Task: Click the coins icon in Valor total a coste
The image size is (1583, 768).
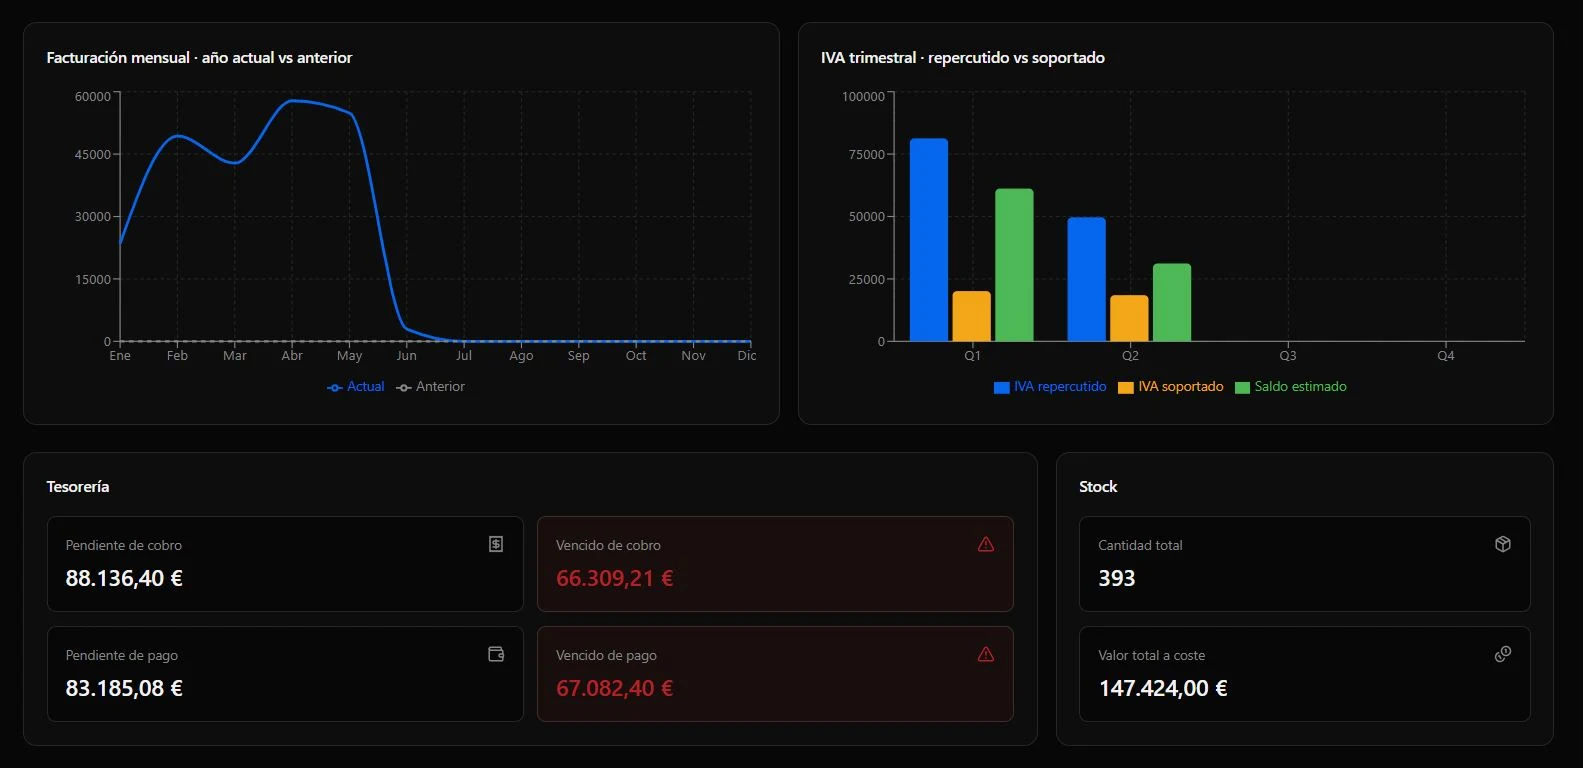Action: [1503, 654]
